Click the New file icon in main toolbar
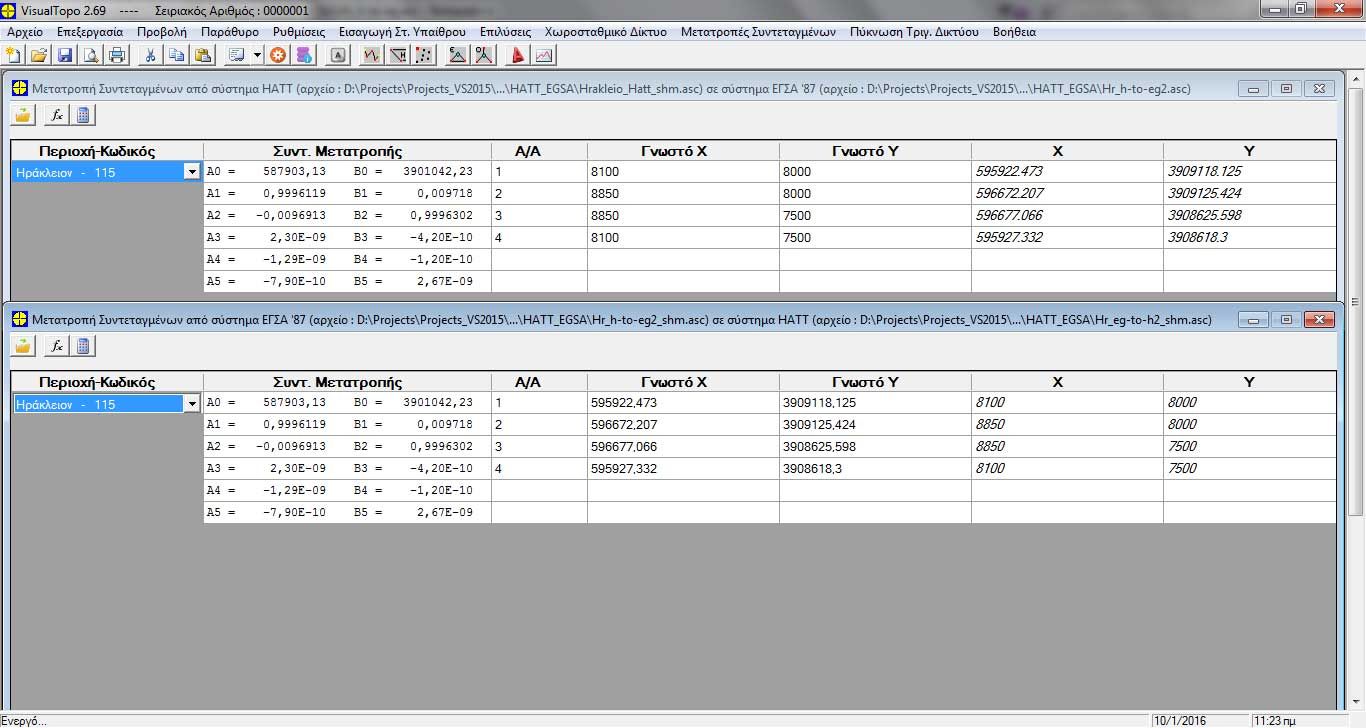 coord(13,55)
